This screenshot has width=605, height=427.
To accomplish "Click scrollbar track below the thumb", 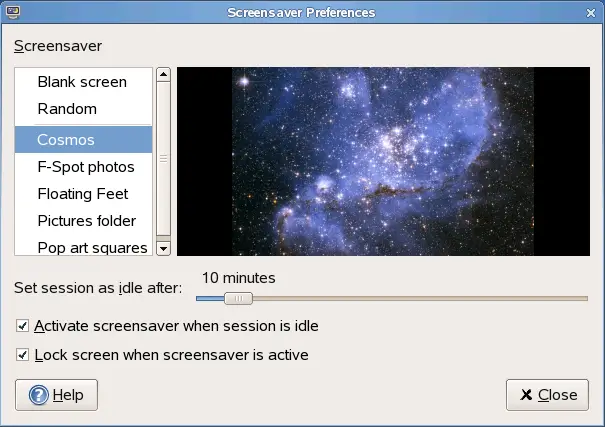I will point(164,236).
